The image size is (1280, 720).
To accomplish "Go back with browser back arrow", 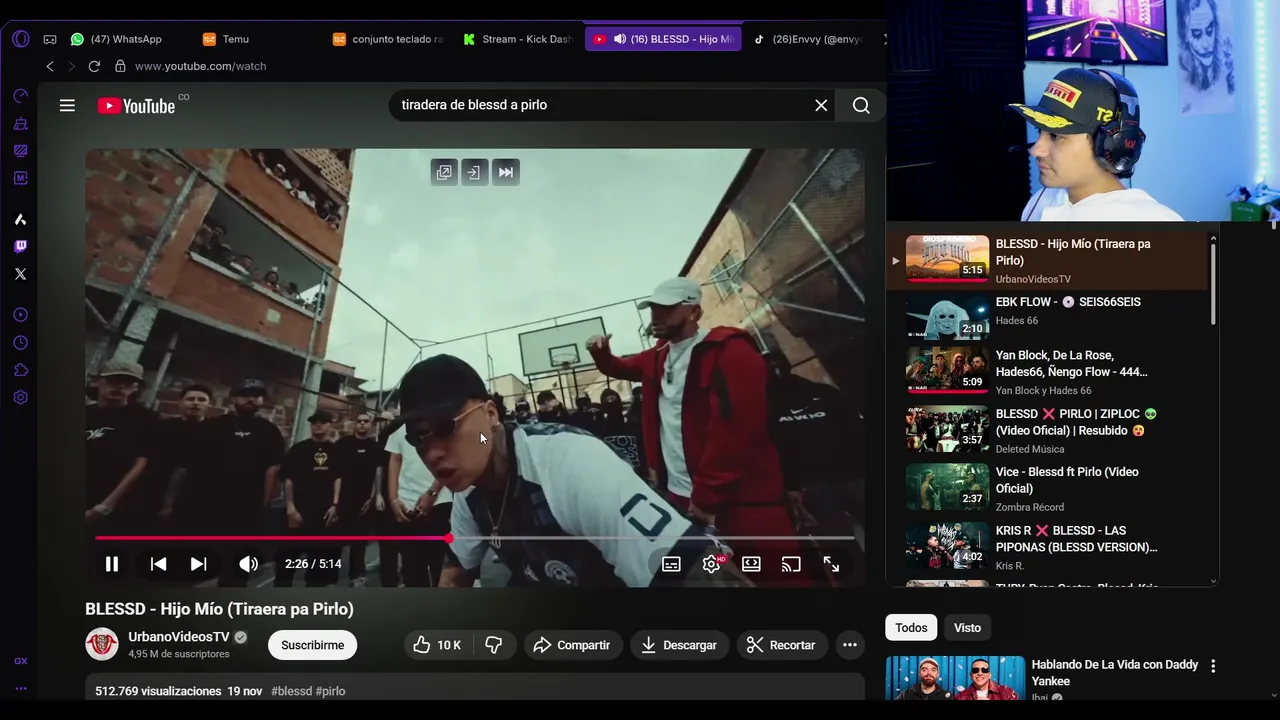I will [x=50, y=66].
